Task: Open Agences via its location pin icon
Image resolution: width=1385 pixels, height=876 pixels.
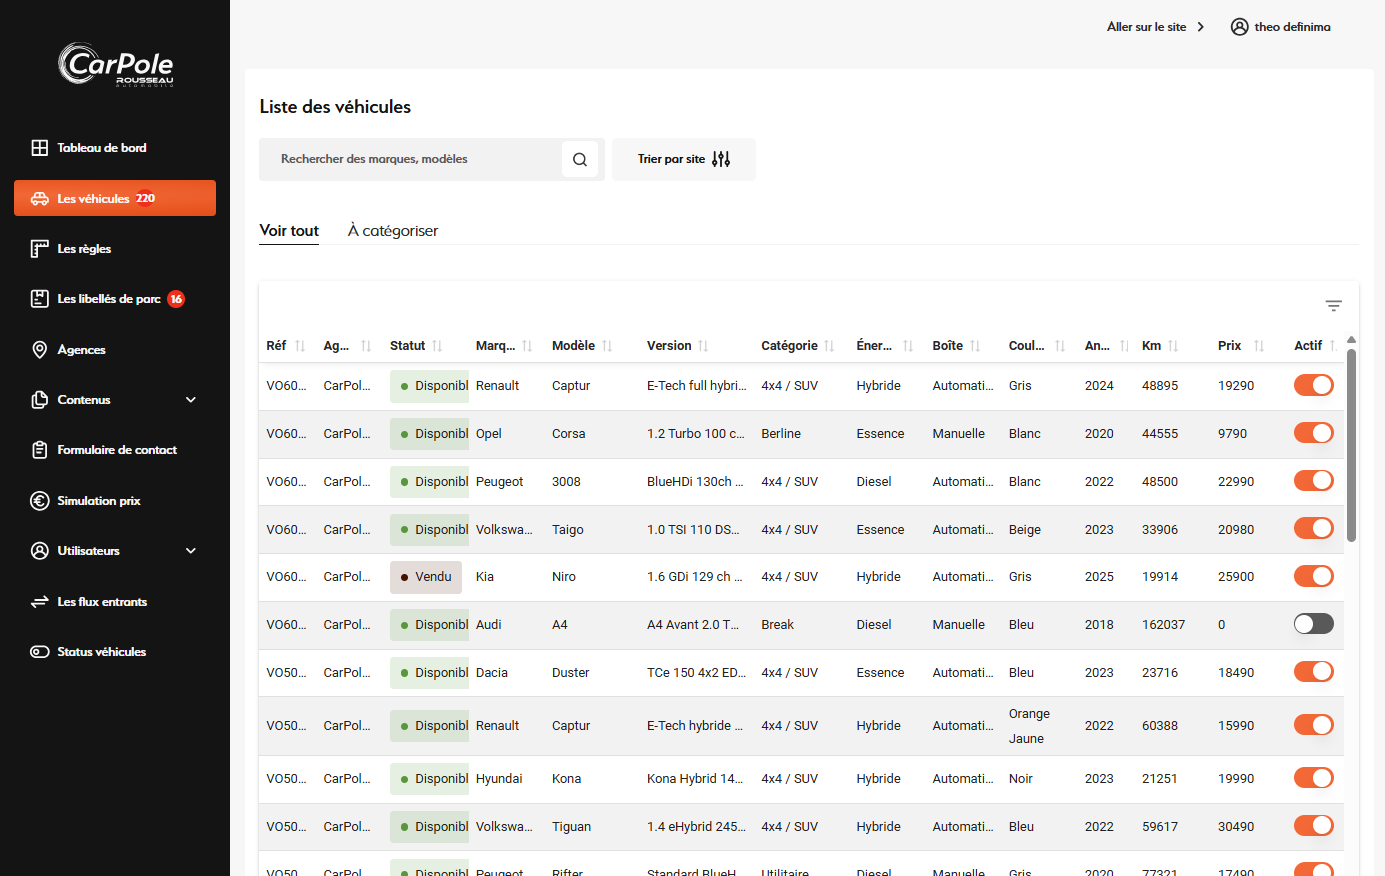Action: [x=40, y=350]
